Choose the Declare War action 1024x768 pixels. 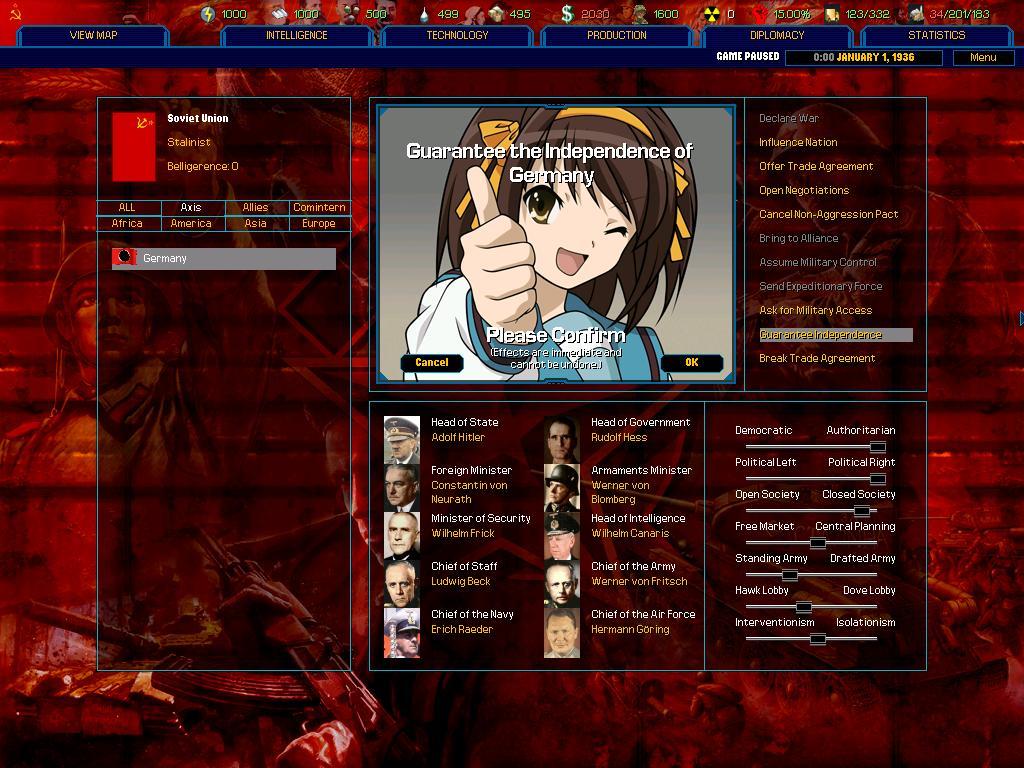[789, 118]
